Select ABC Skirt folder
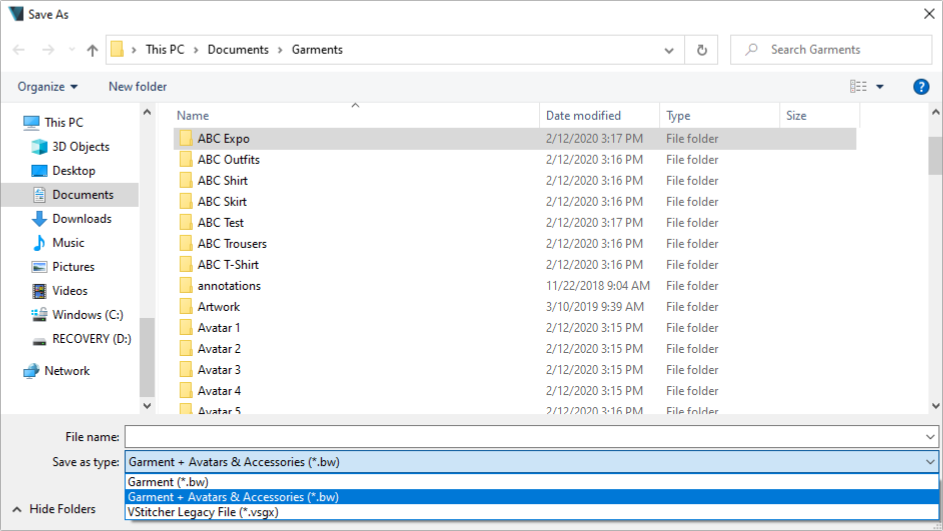This screenshot has height=531, width=943. click(222, 201)
